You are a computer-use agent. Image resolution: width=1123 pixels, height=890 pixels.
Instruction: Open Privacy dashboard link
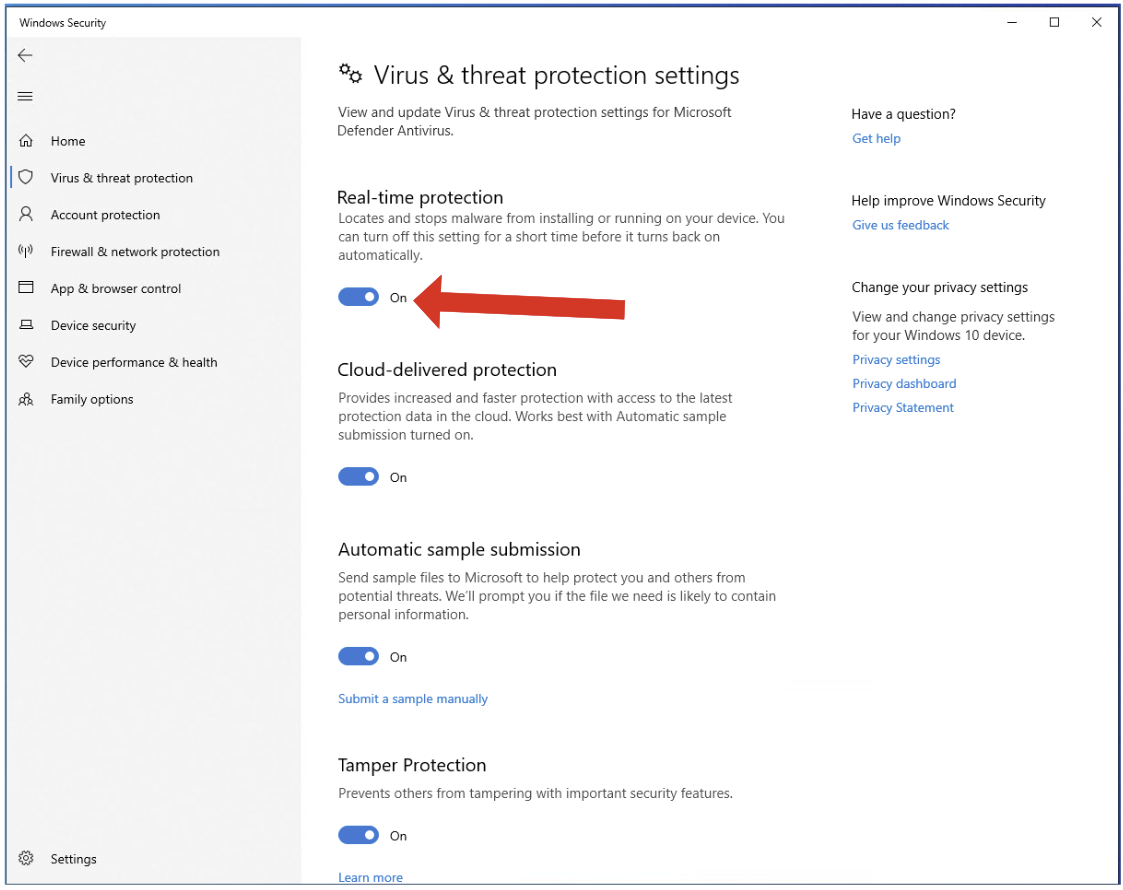(904, 384)
